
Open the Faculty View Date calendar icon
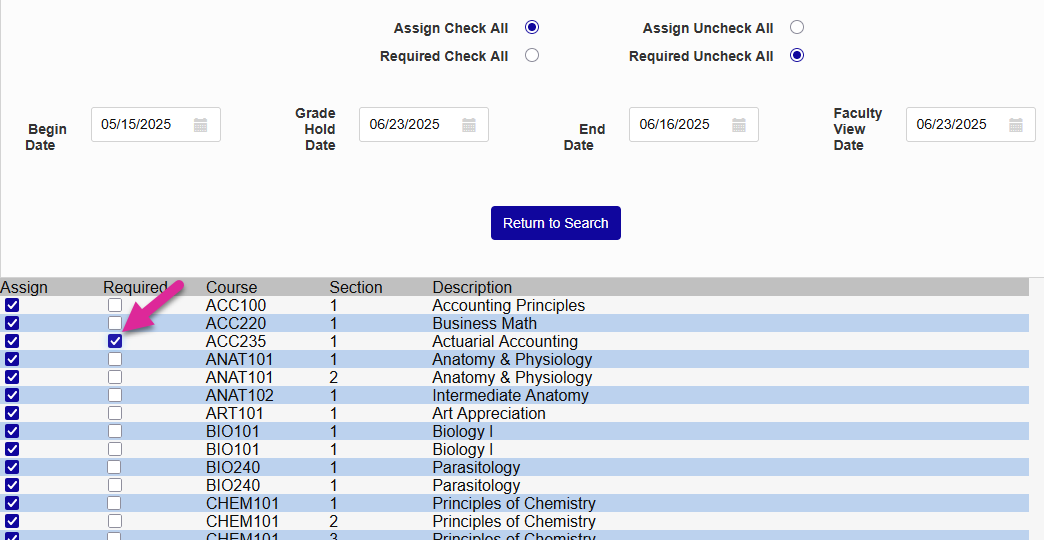(1016, 125)
